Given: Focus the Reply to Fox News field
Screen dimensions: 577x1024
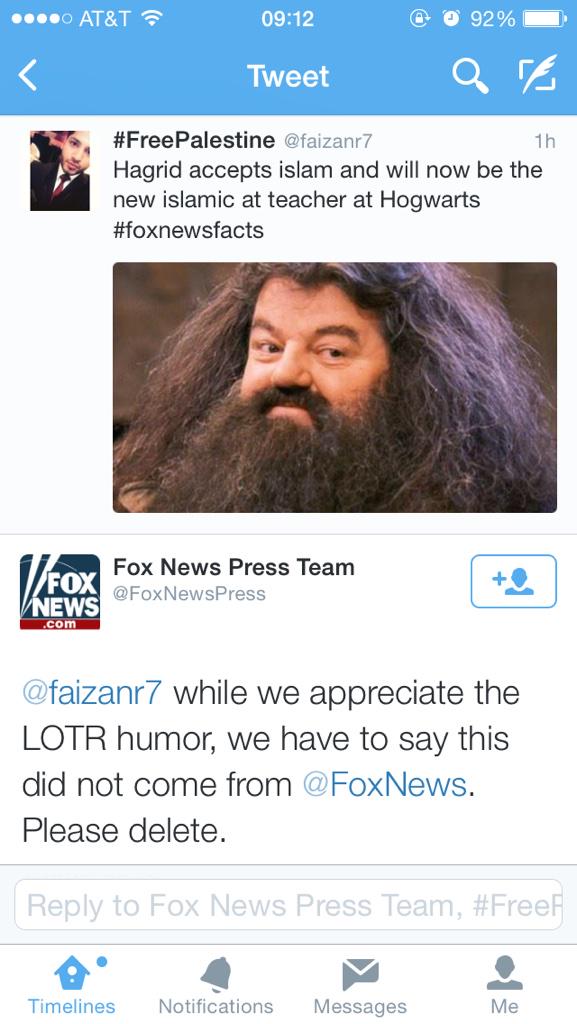Looking at the screenshot, I should (288, 904).
